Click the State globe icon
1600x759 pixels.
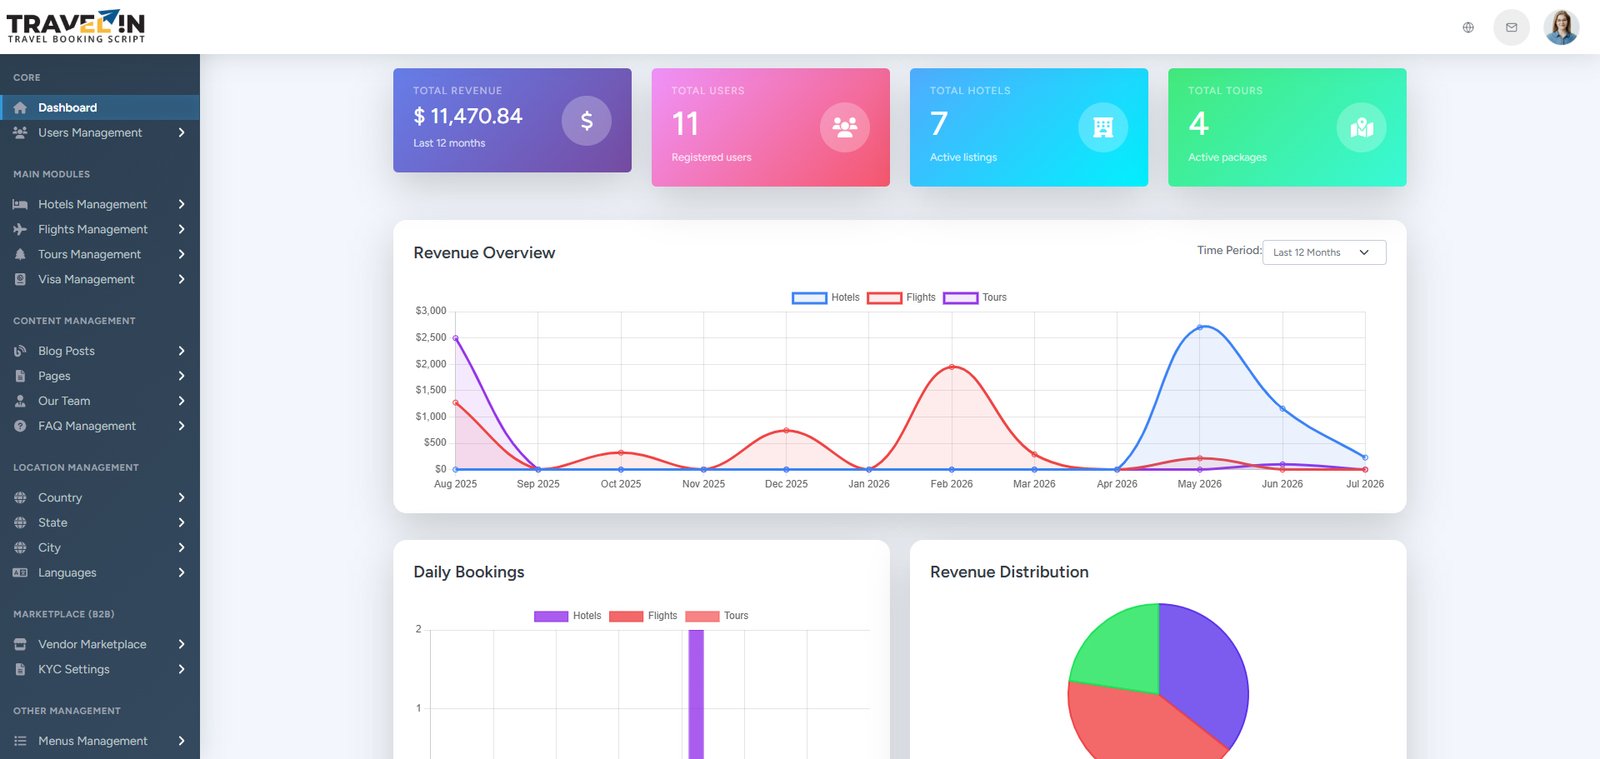pos(20,523)
